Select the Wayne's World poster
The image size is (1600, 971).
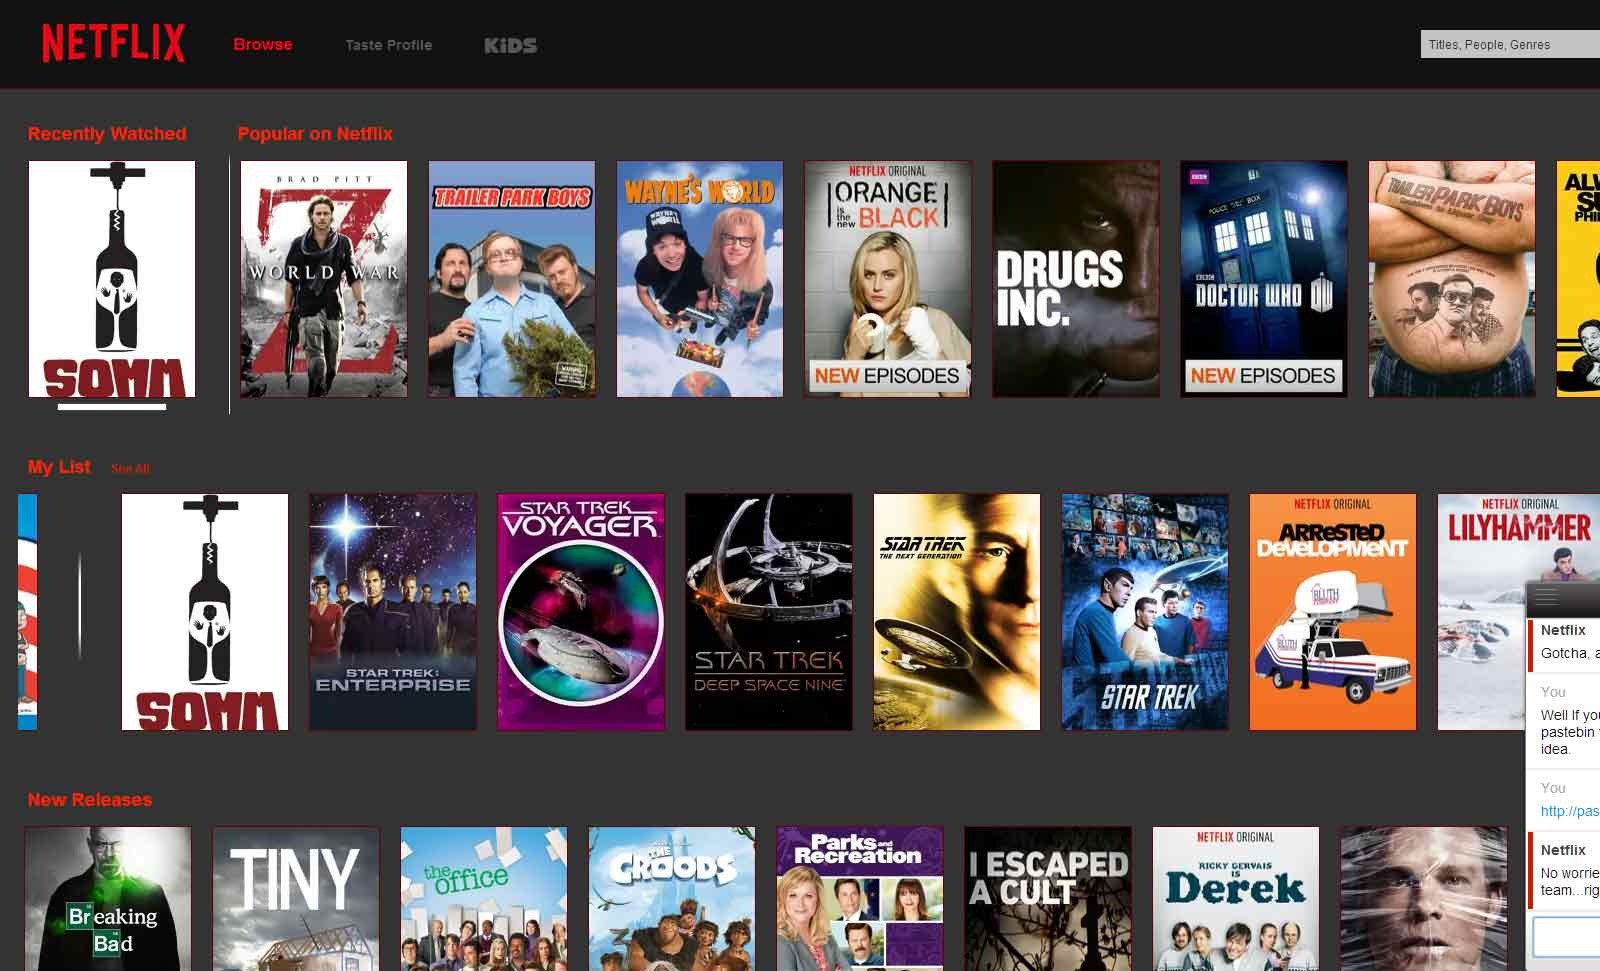click(x=700, y=279)
